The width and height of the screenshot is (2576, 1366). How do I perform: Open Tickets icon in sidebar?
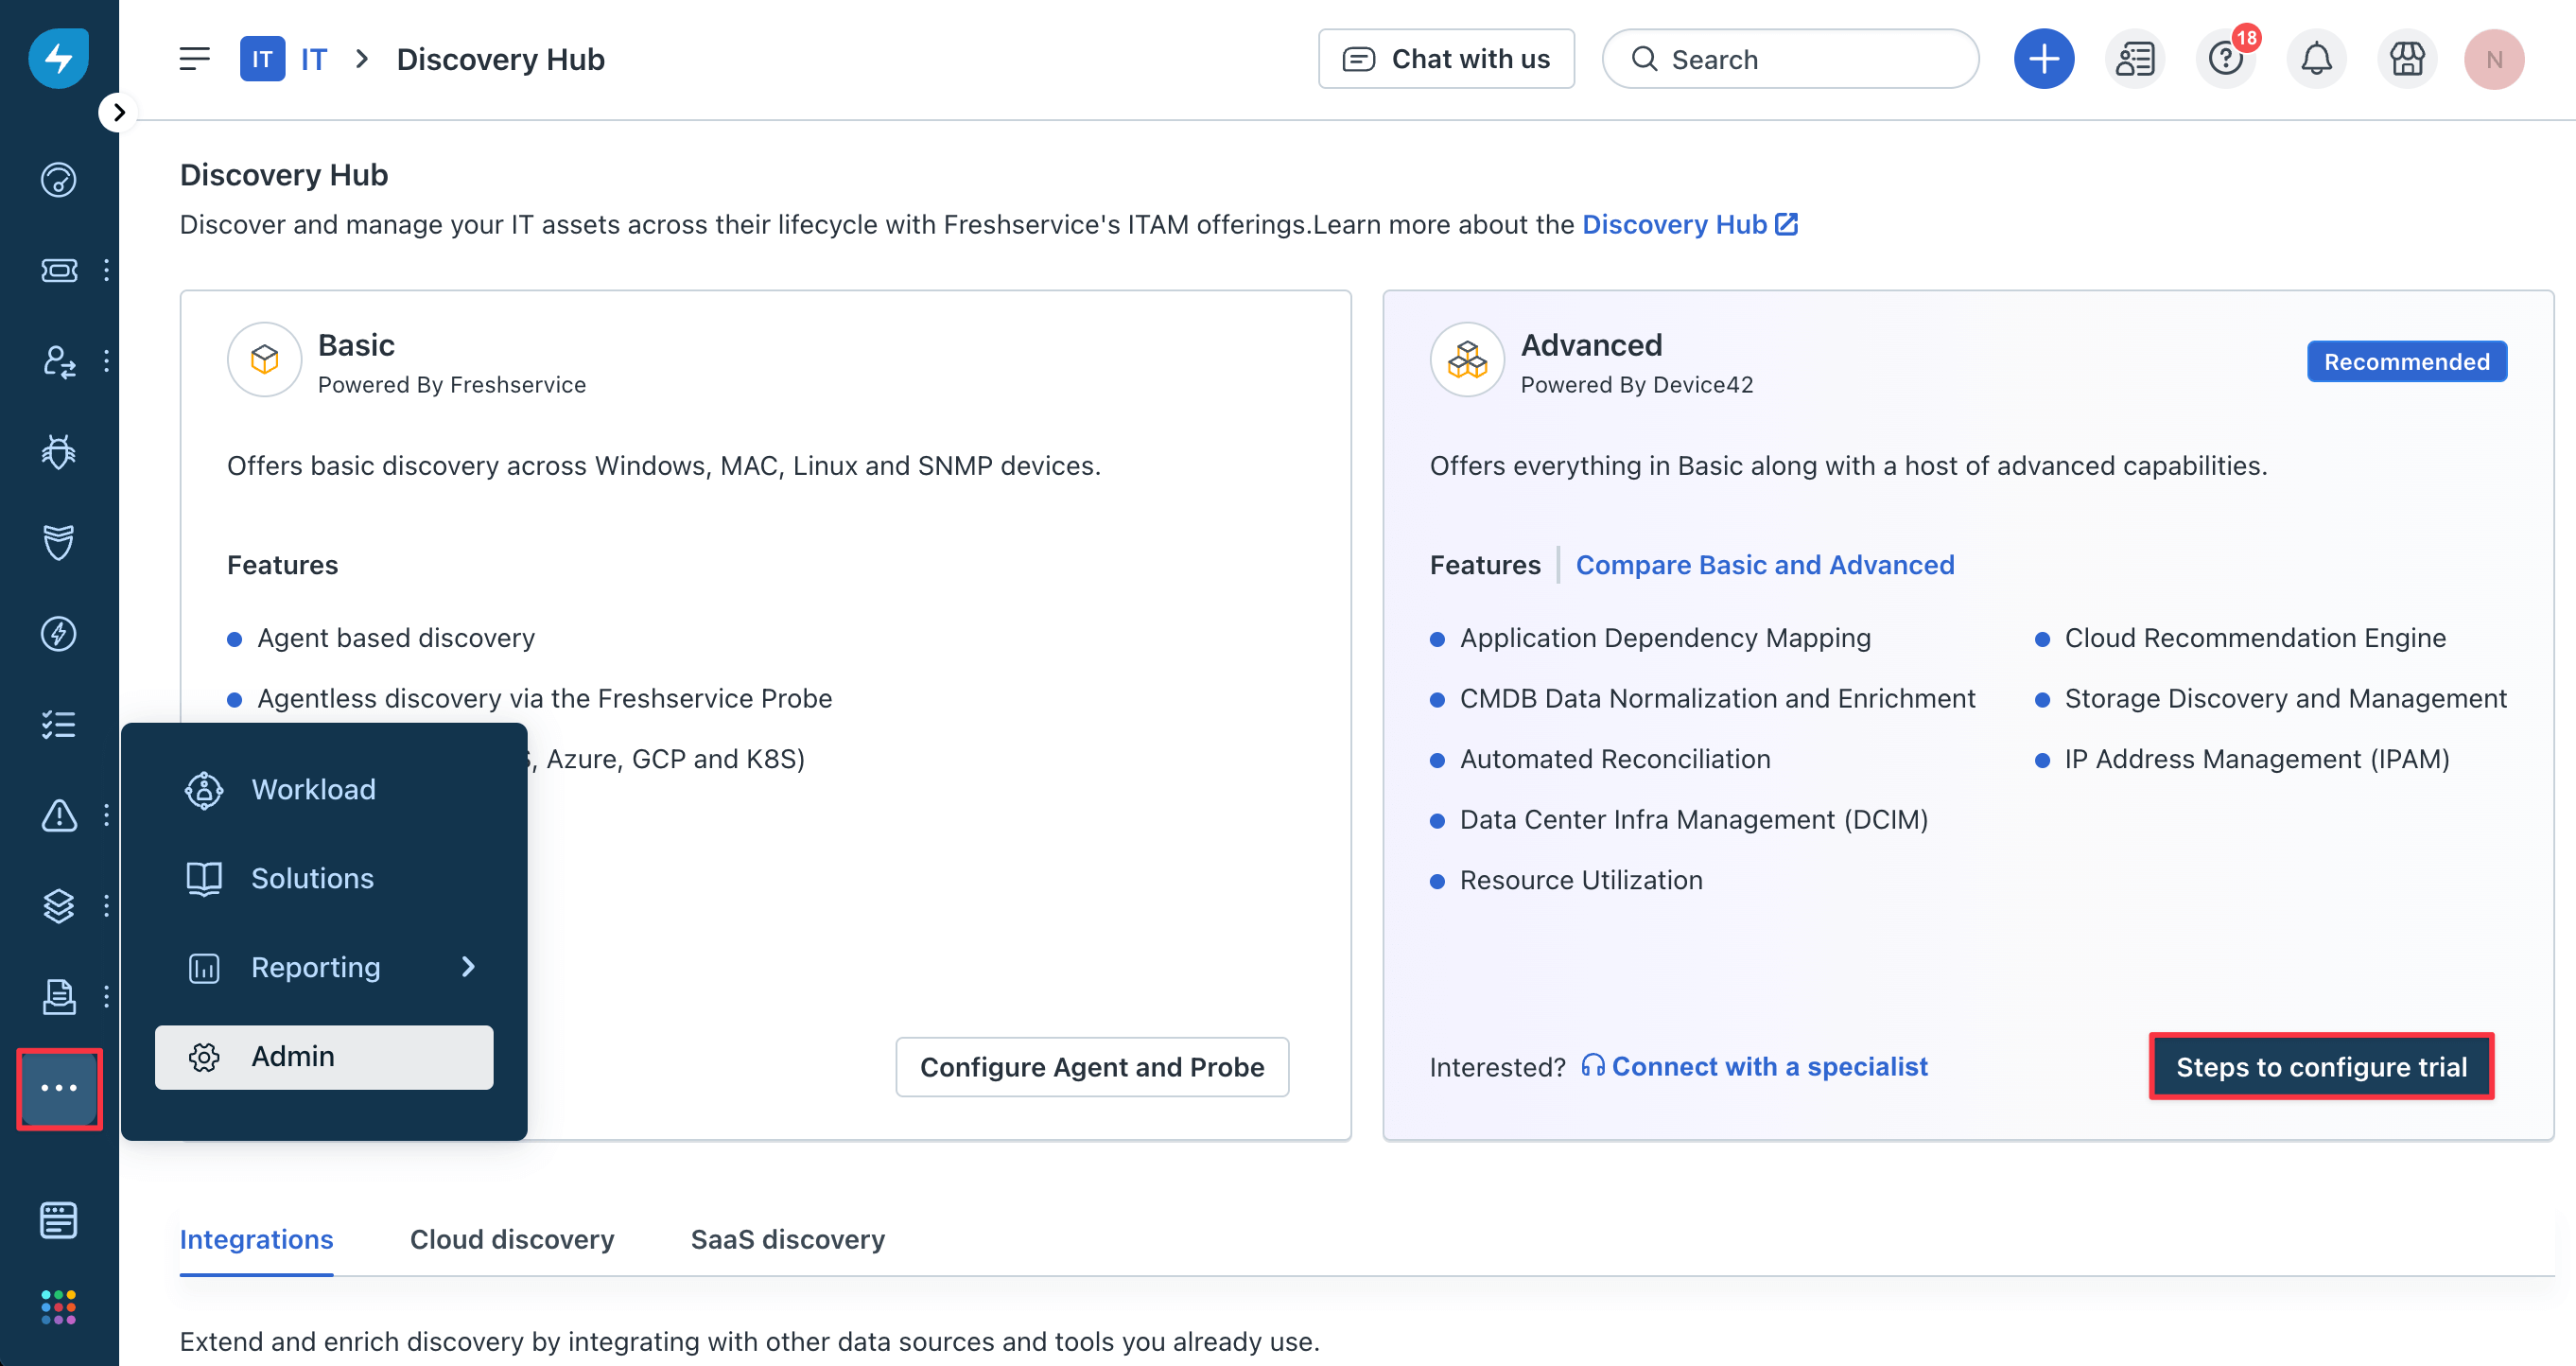(58, 270)
